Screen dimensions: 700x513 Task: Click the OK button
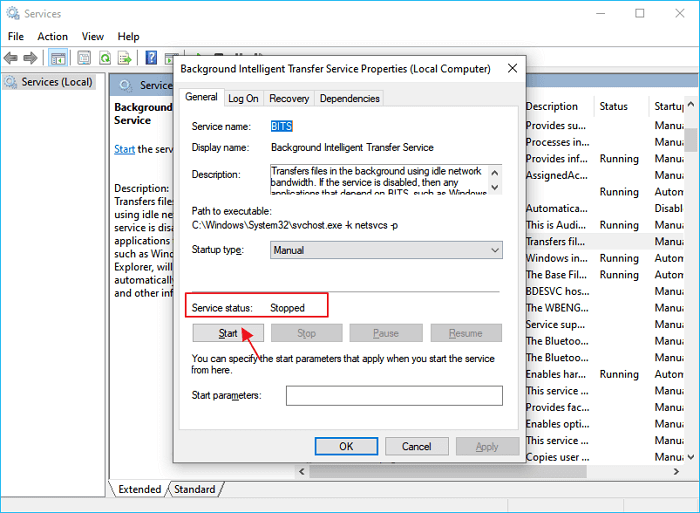pyautogui.click(x=346, y=446)
